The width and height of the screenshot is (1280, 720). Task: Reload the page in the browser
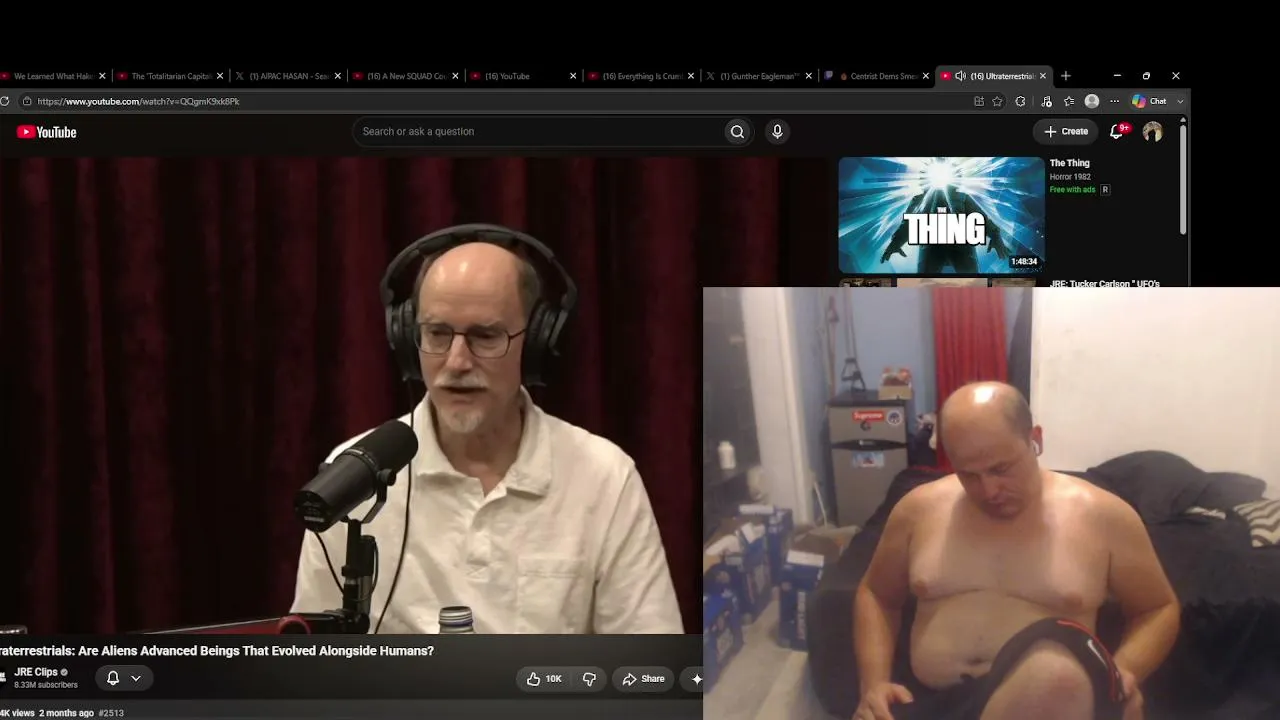[5, 101]
